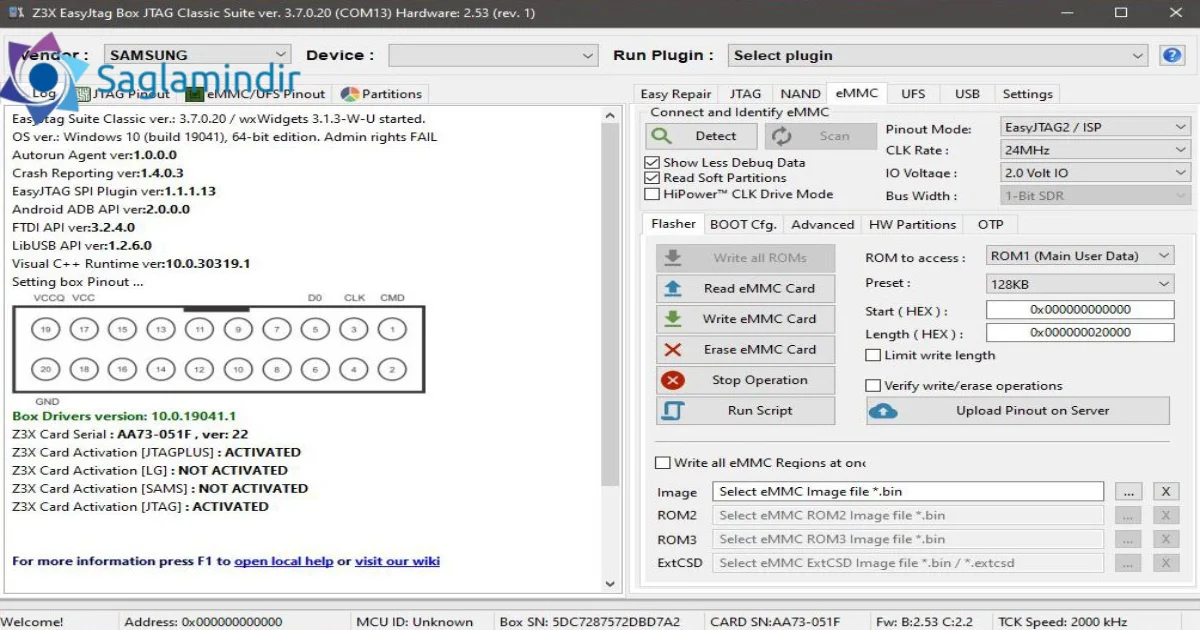Click pin 20 circle near GND

[45, 370]
